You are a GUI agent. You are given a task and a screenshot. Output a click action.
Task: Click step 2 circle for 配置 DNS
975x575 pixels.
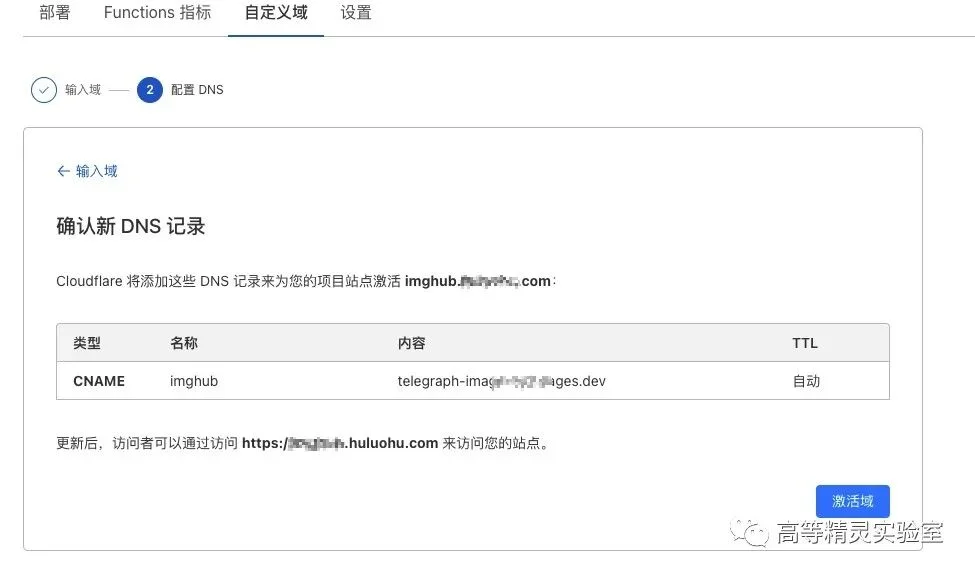click(150, 90)
